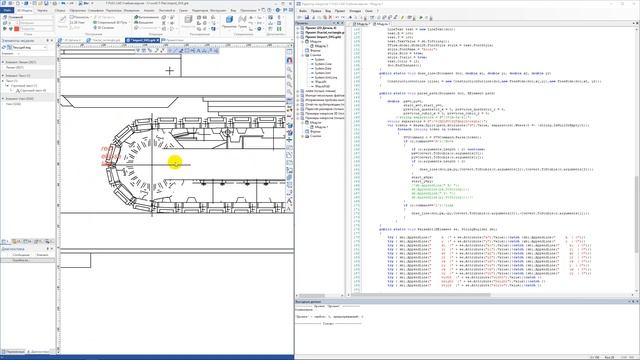The width and height of the screenshot is (640, 360).
Task: Select the Строчный текст leaf with A icon
Action: [31, 90]
